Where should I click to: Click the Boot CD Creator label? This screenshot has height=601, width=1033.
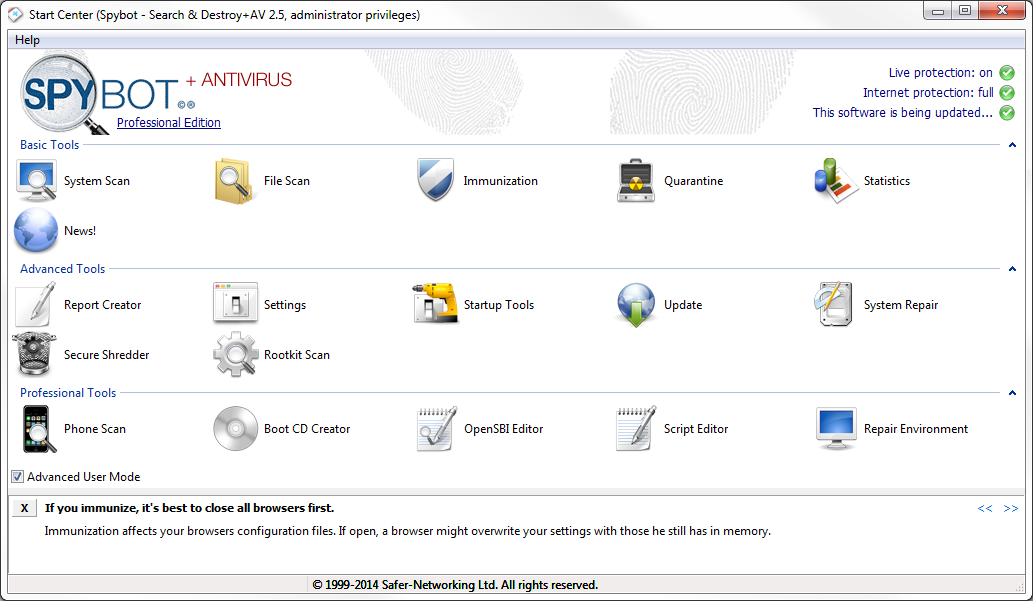[x=307, y=429]
